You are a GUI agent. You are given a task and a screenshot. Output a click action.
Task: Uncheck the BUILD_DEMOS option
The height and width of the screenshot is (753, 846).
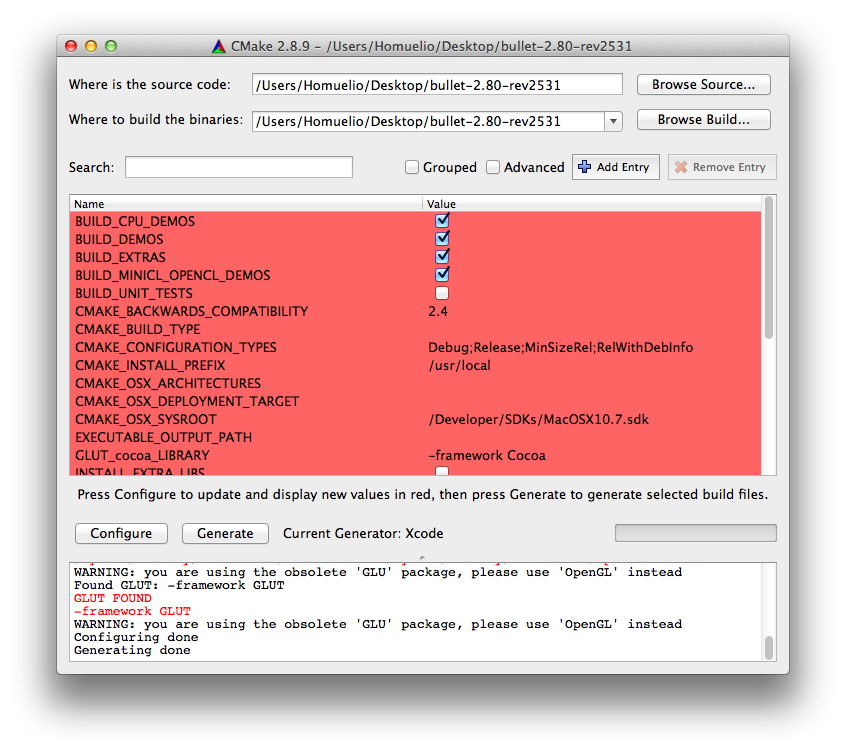click(x=442, y=239)
